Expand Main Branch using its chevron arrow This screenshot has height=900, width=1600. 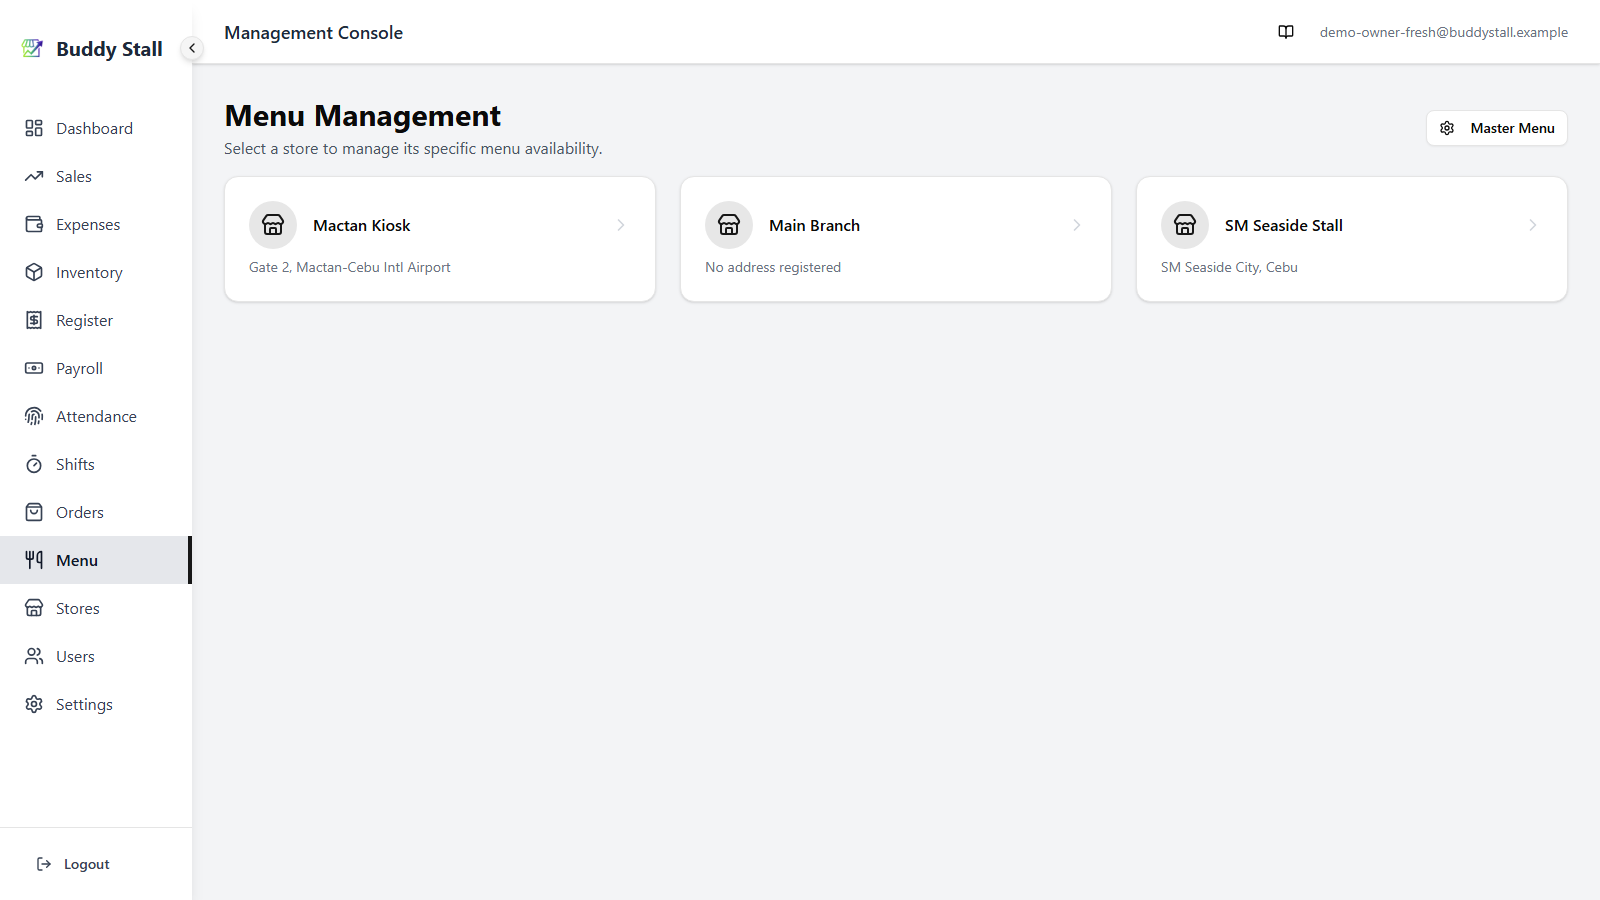point(1077,225)
